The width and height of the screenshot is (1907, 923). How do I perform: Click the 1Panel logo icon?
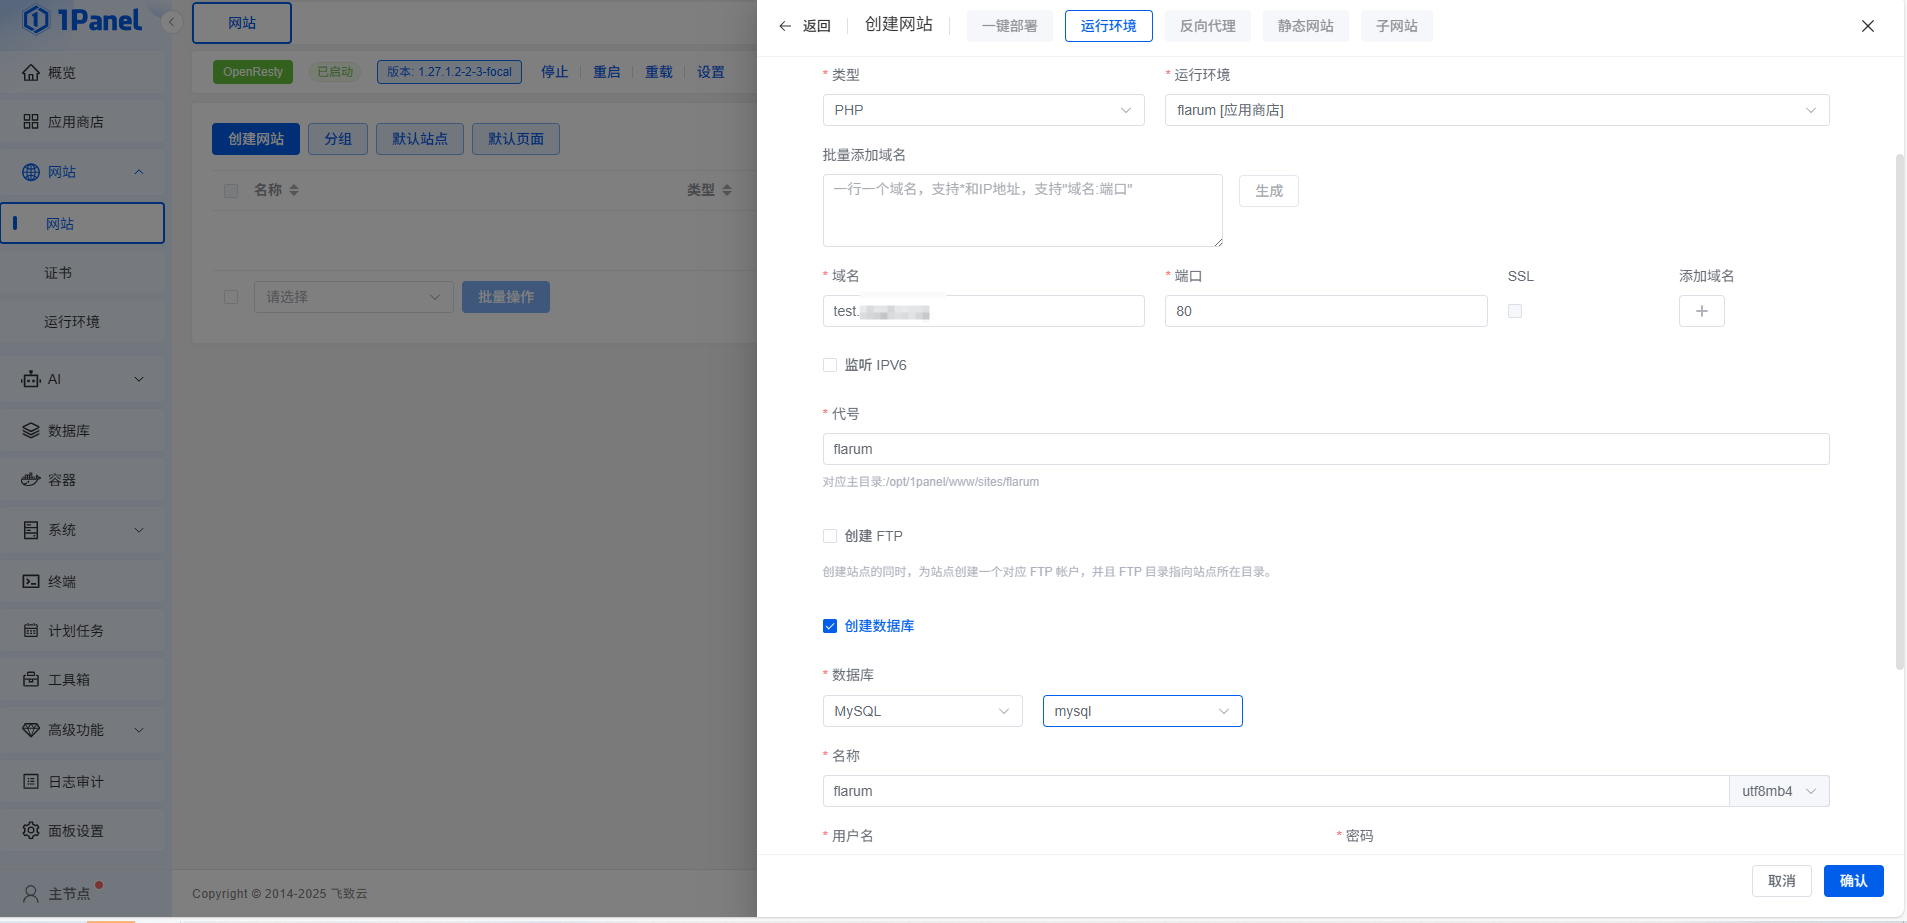point(36,20)
